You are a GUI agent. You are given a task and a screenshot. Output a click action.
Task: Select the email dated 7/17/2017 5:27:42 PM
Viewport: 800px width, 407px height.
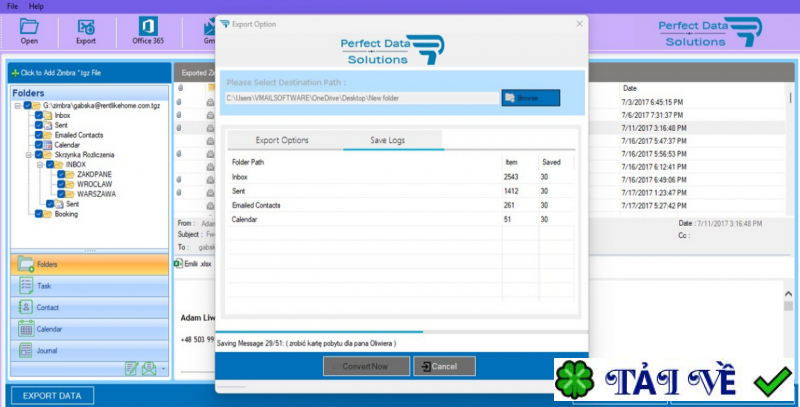[x=654, y=206]
